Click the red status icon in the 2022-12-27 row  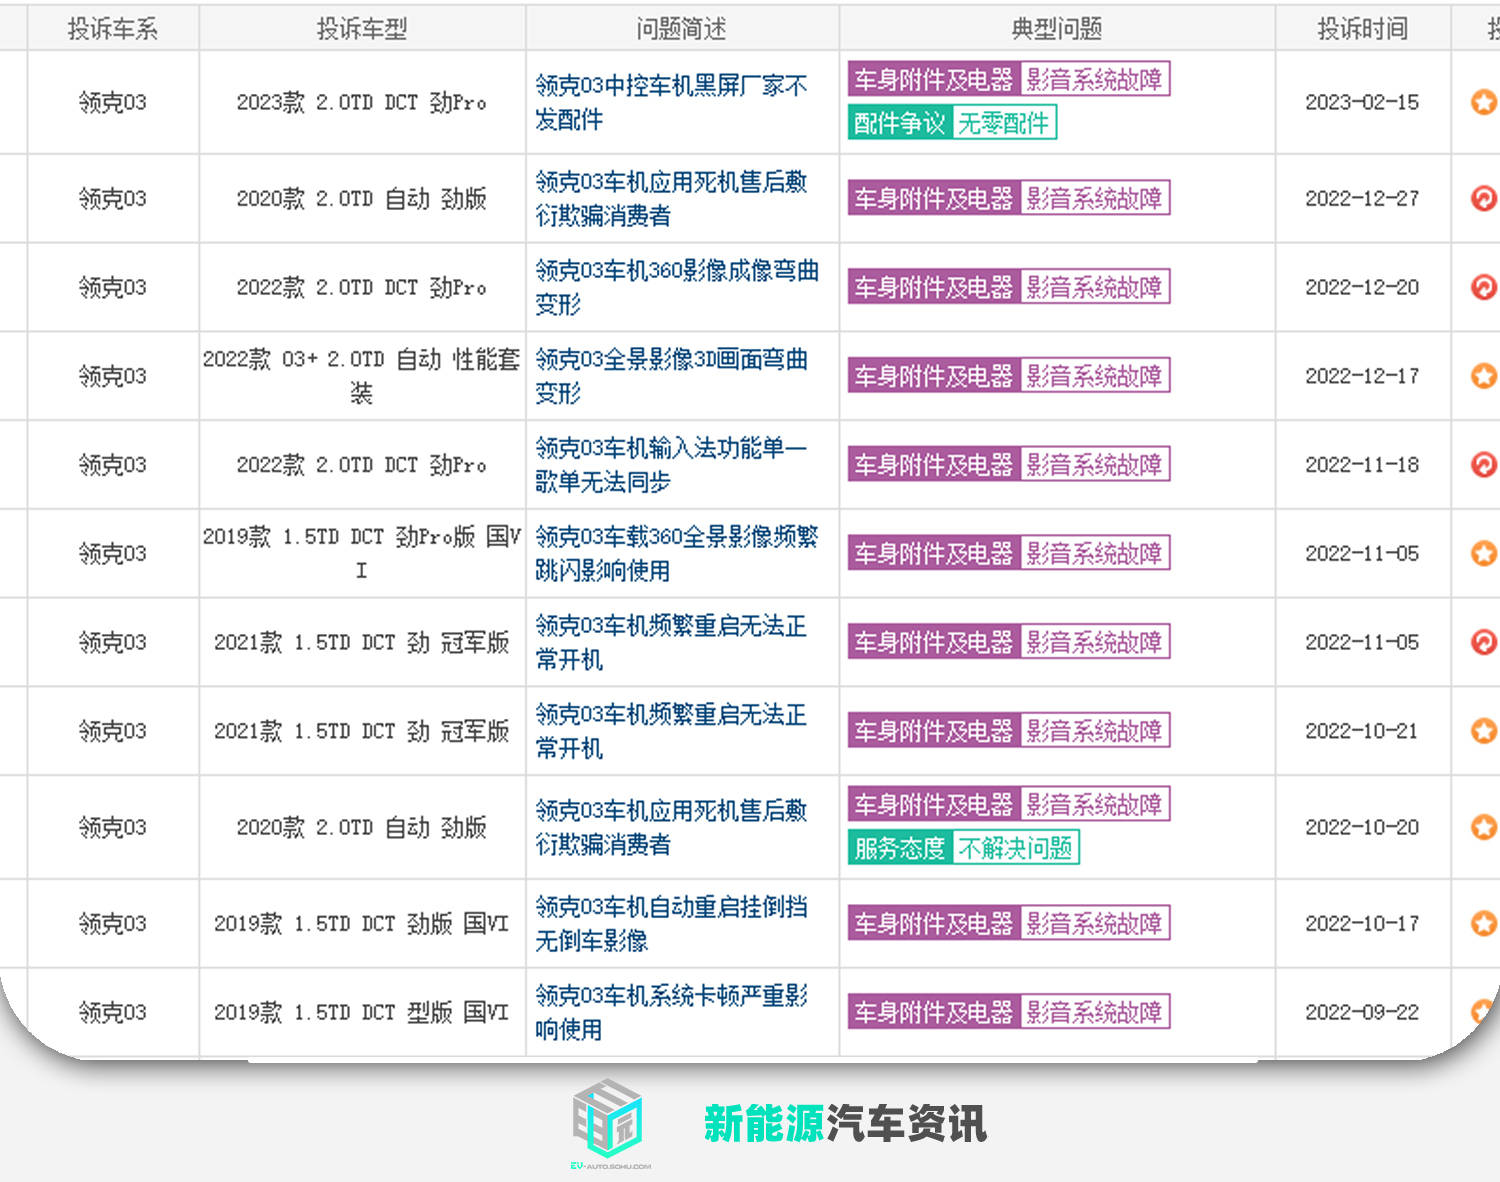coord(1484,198)
